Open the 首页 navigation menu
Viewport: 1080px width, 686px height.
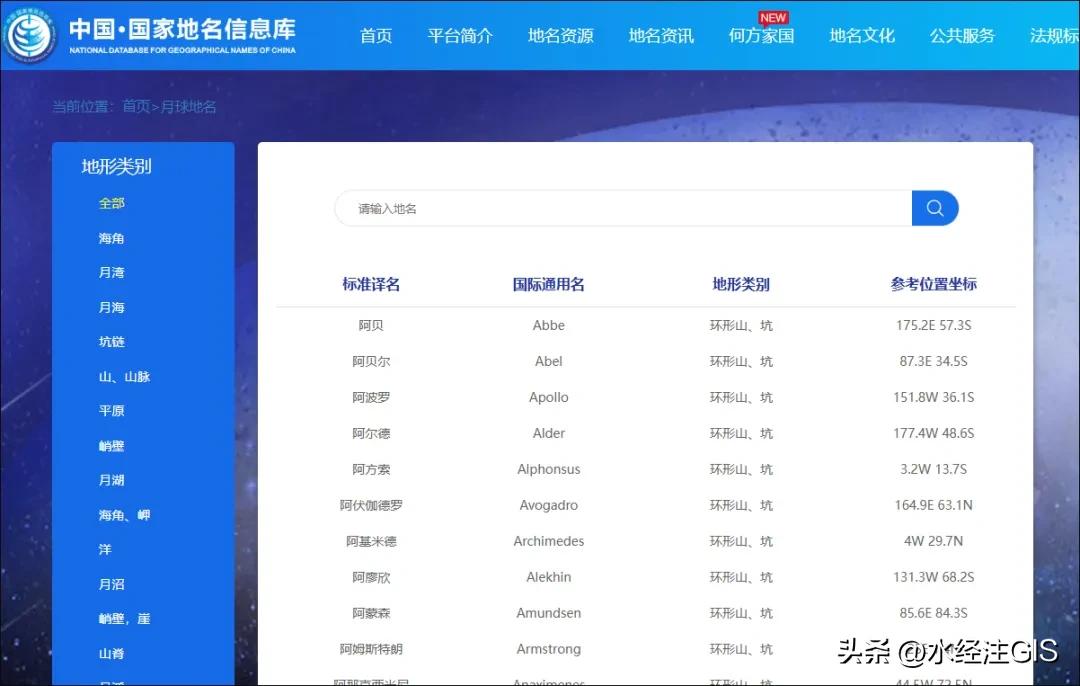pos(376,36)
